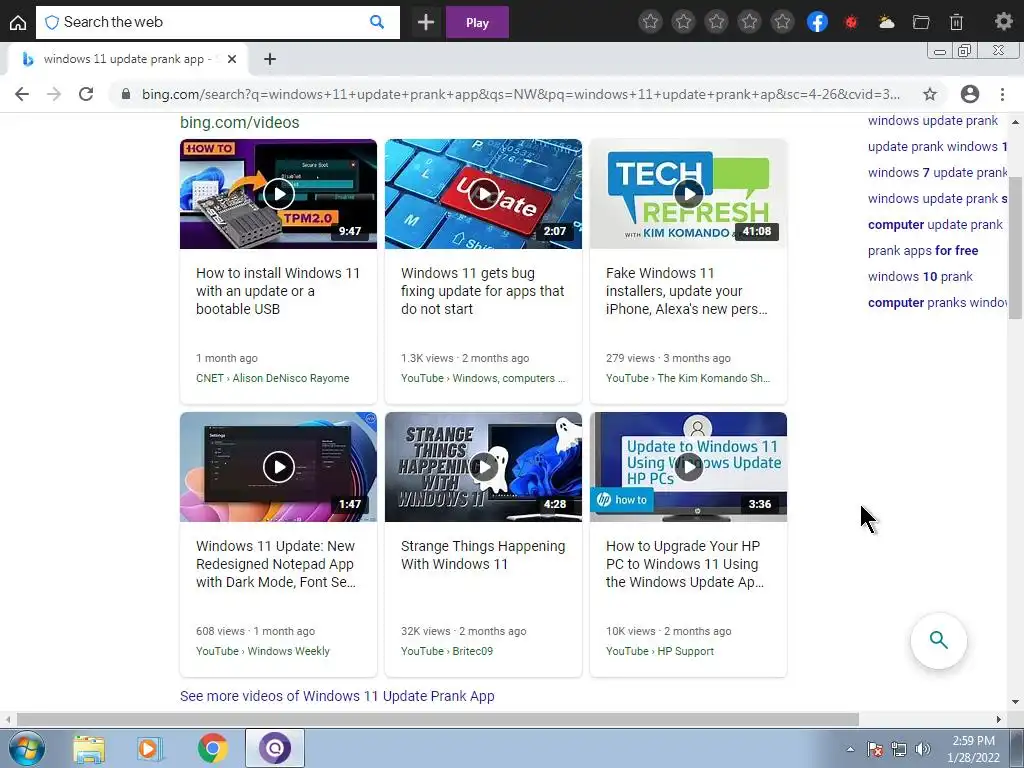Click 'YouTube › Britec09' source text

pos(447,651)
